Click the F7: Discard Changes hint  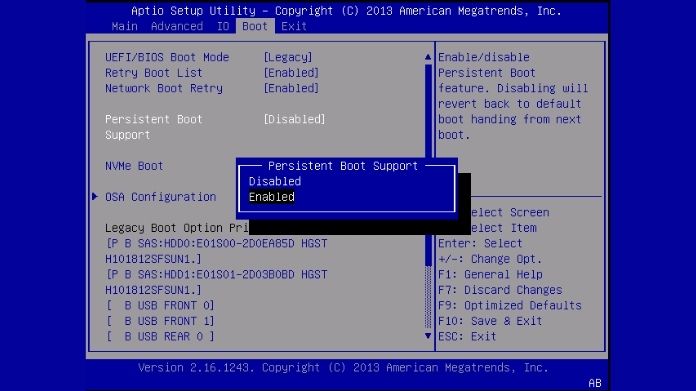500,290
